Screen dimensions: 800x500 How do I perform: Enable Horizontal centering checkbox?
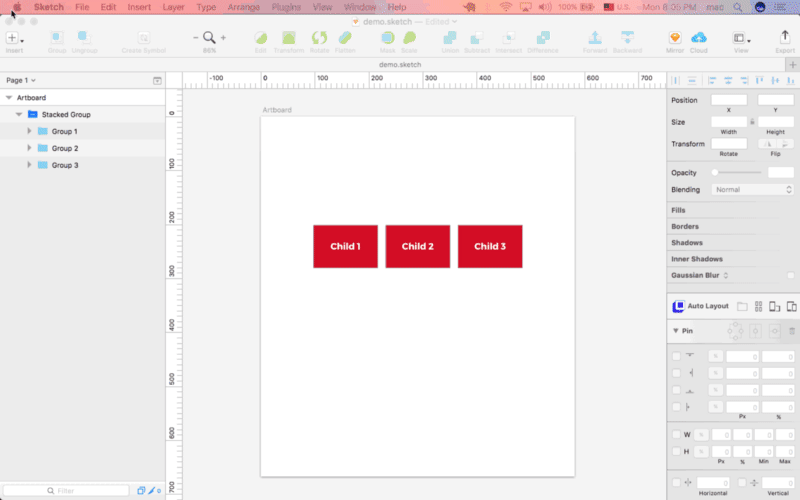tap(676, 482)
